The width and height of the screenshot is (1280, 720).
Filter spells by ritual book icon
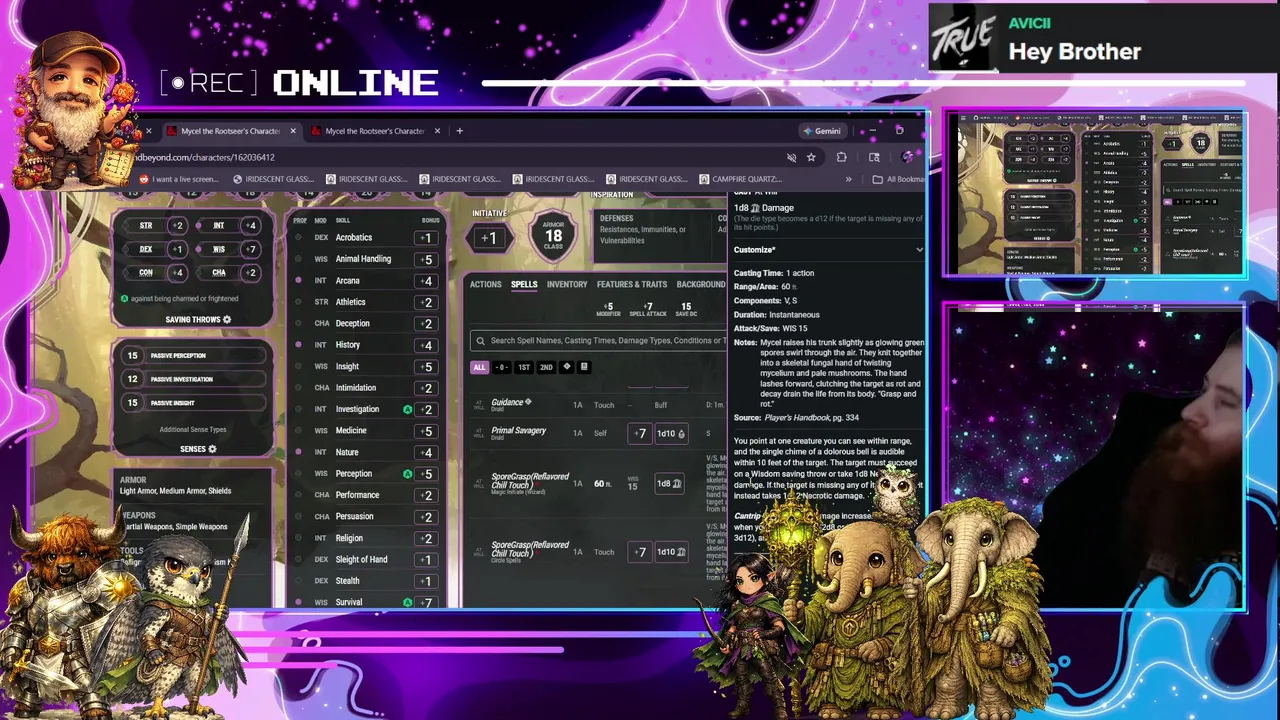(584, 367)
